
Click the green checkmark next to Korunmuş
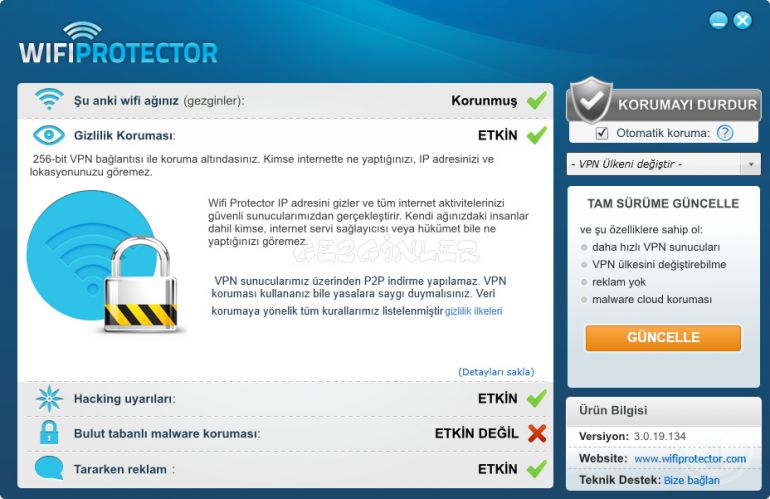coord(536,101)
